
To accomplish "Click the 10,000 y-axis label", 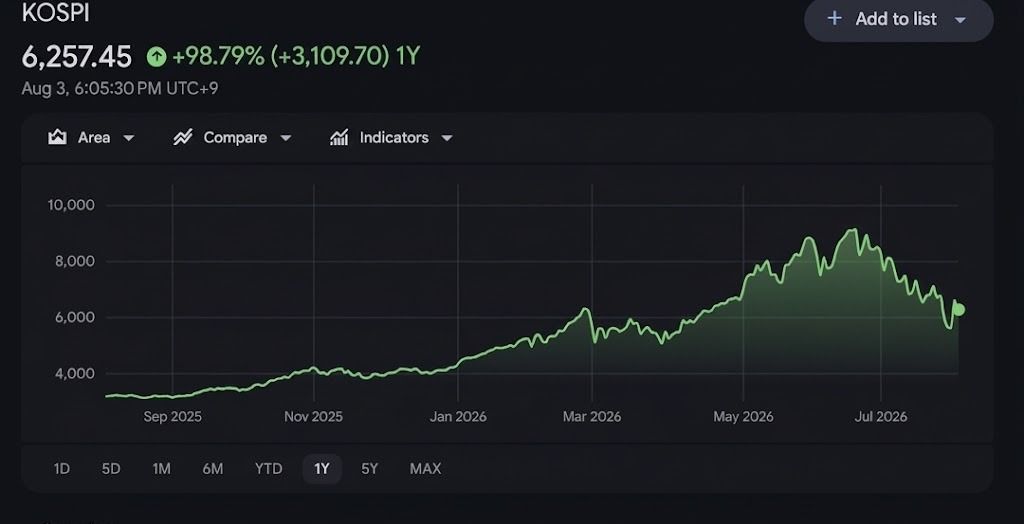I will pos(71,205).
